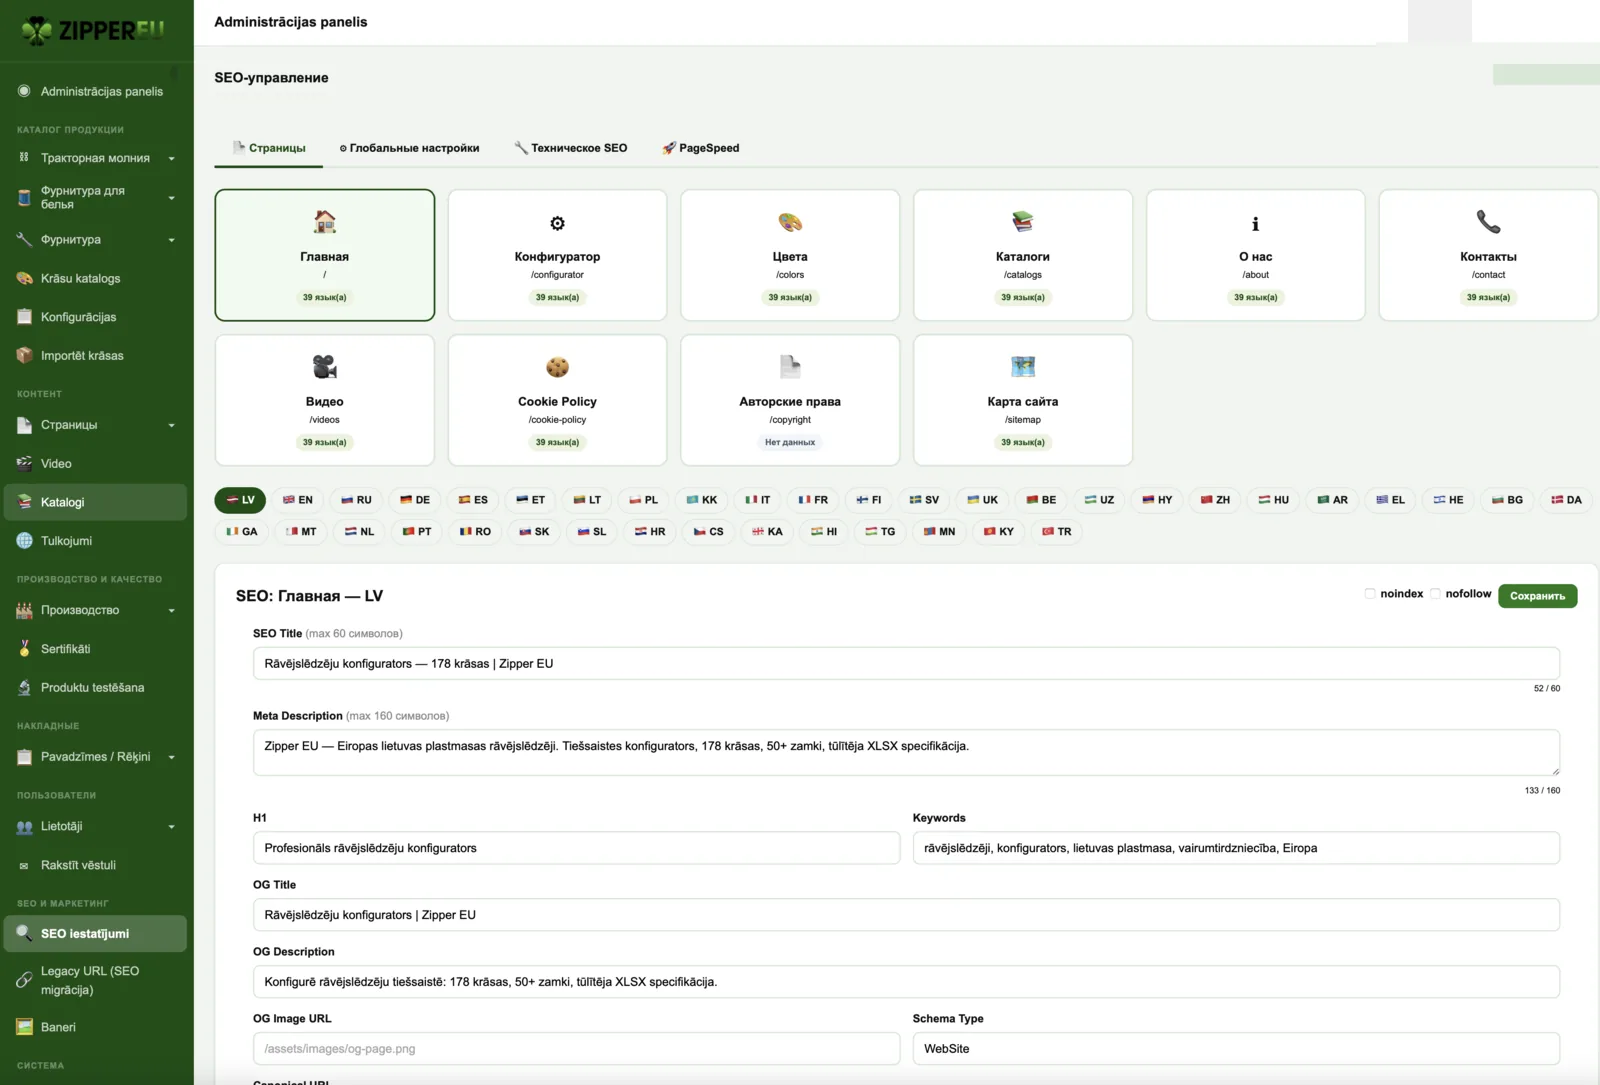This screenshot has width=1600, height=1085.
Task: Expand the Тракторная молния sidebar menu
Action: click(95, 158)
